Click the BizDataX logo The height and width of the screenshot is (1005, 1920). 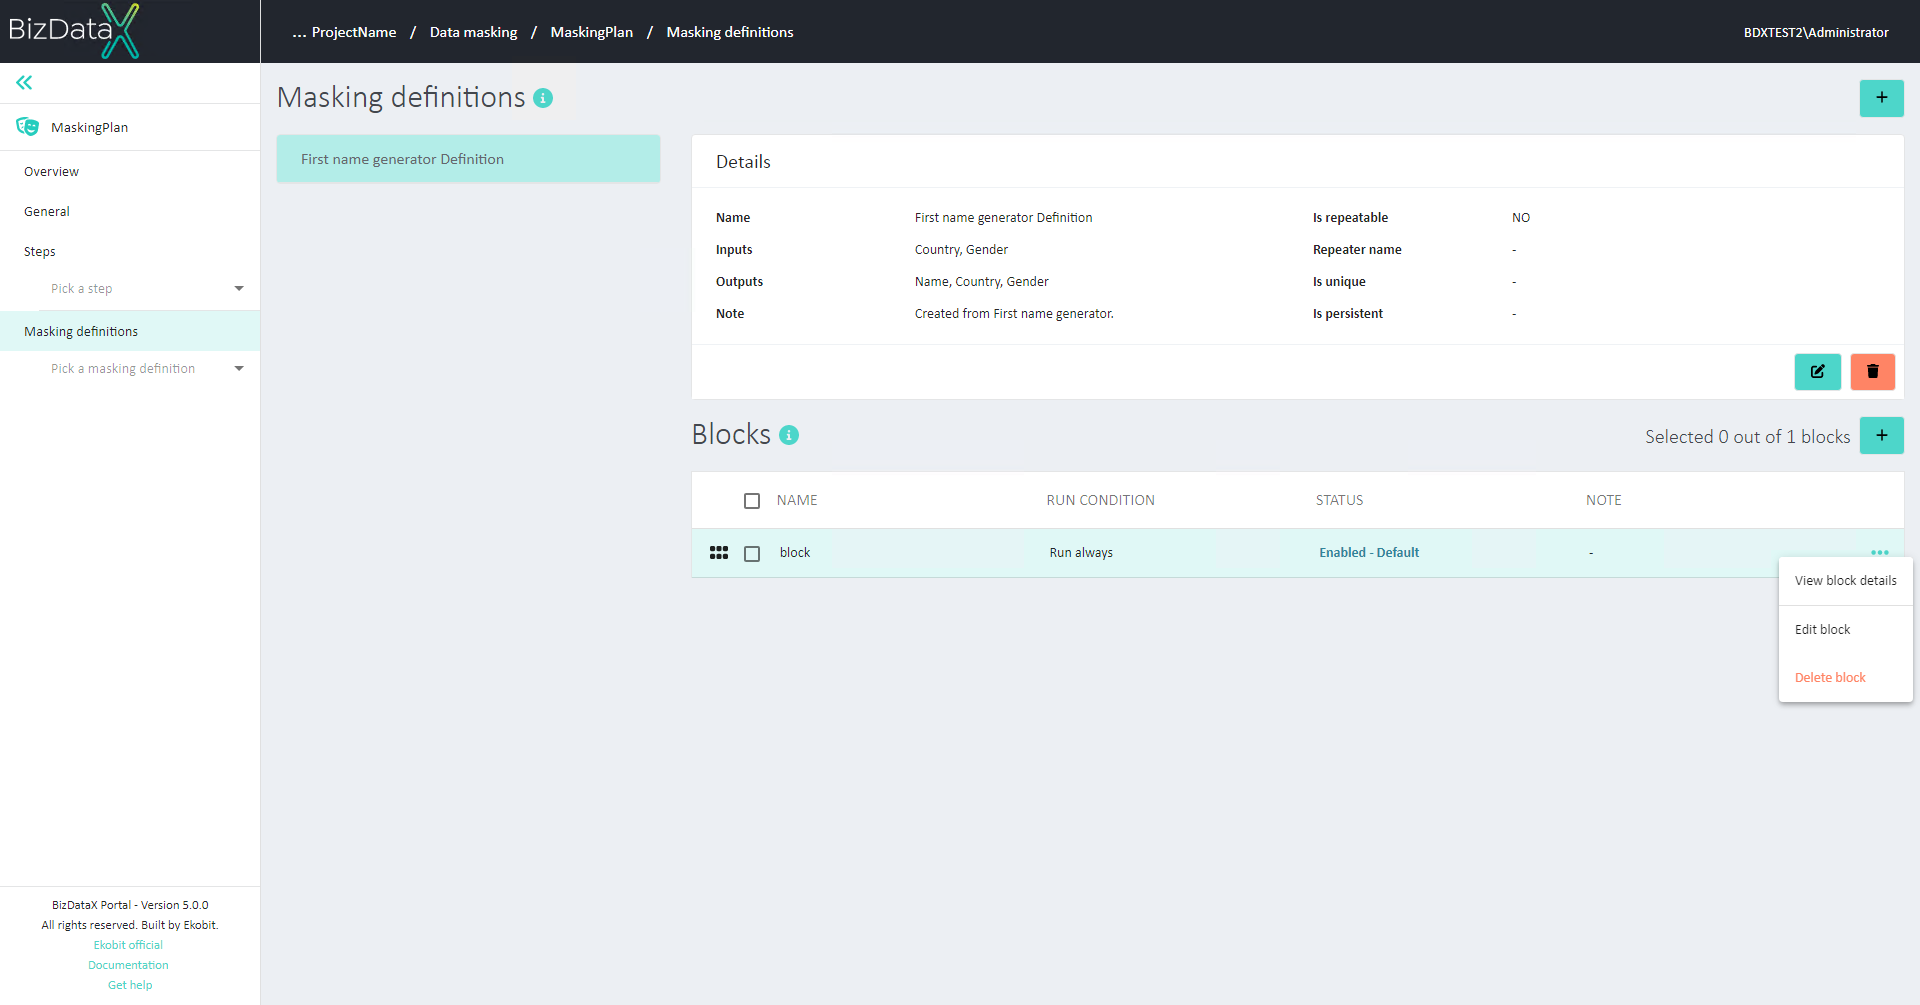pos(74,31)
